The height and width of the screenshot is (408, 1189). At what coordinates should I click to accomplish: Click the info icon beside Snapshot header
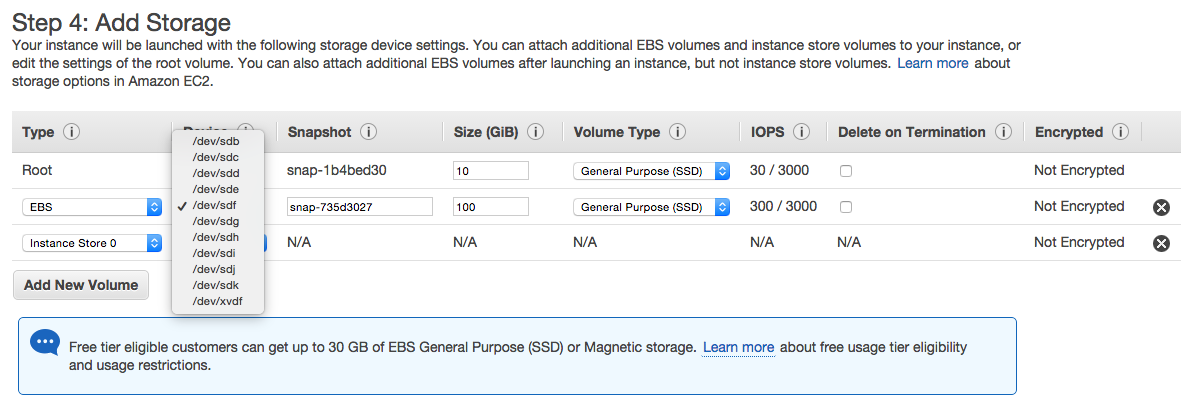coord(368,132)
